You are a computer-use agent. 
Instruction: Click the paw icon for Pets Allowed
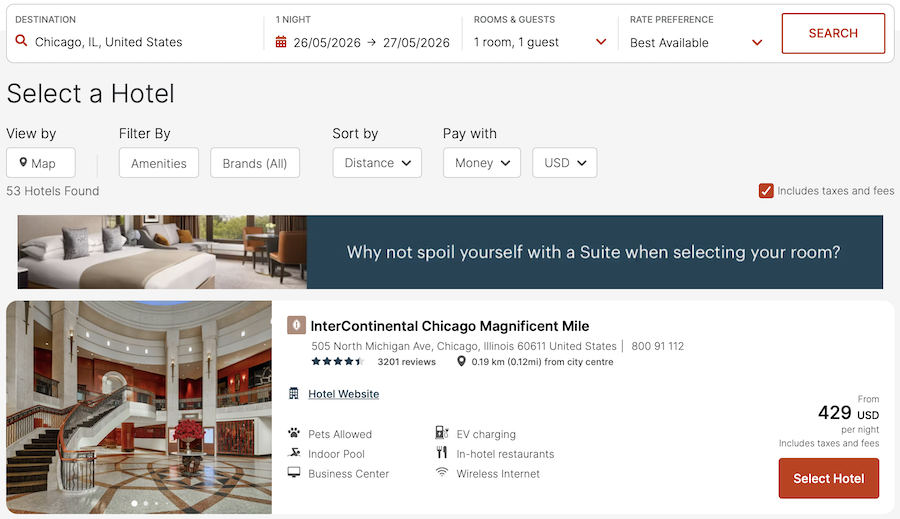294,433
